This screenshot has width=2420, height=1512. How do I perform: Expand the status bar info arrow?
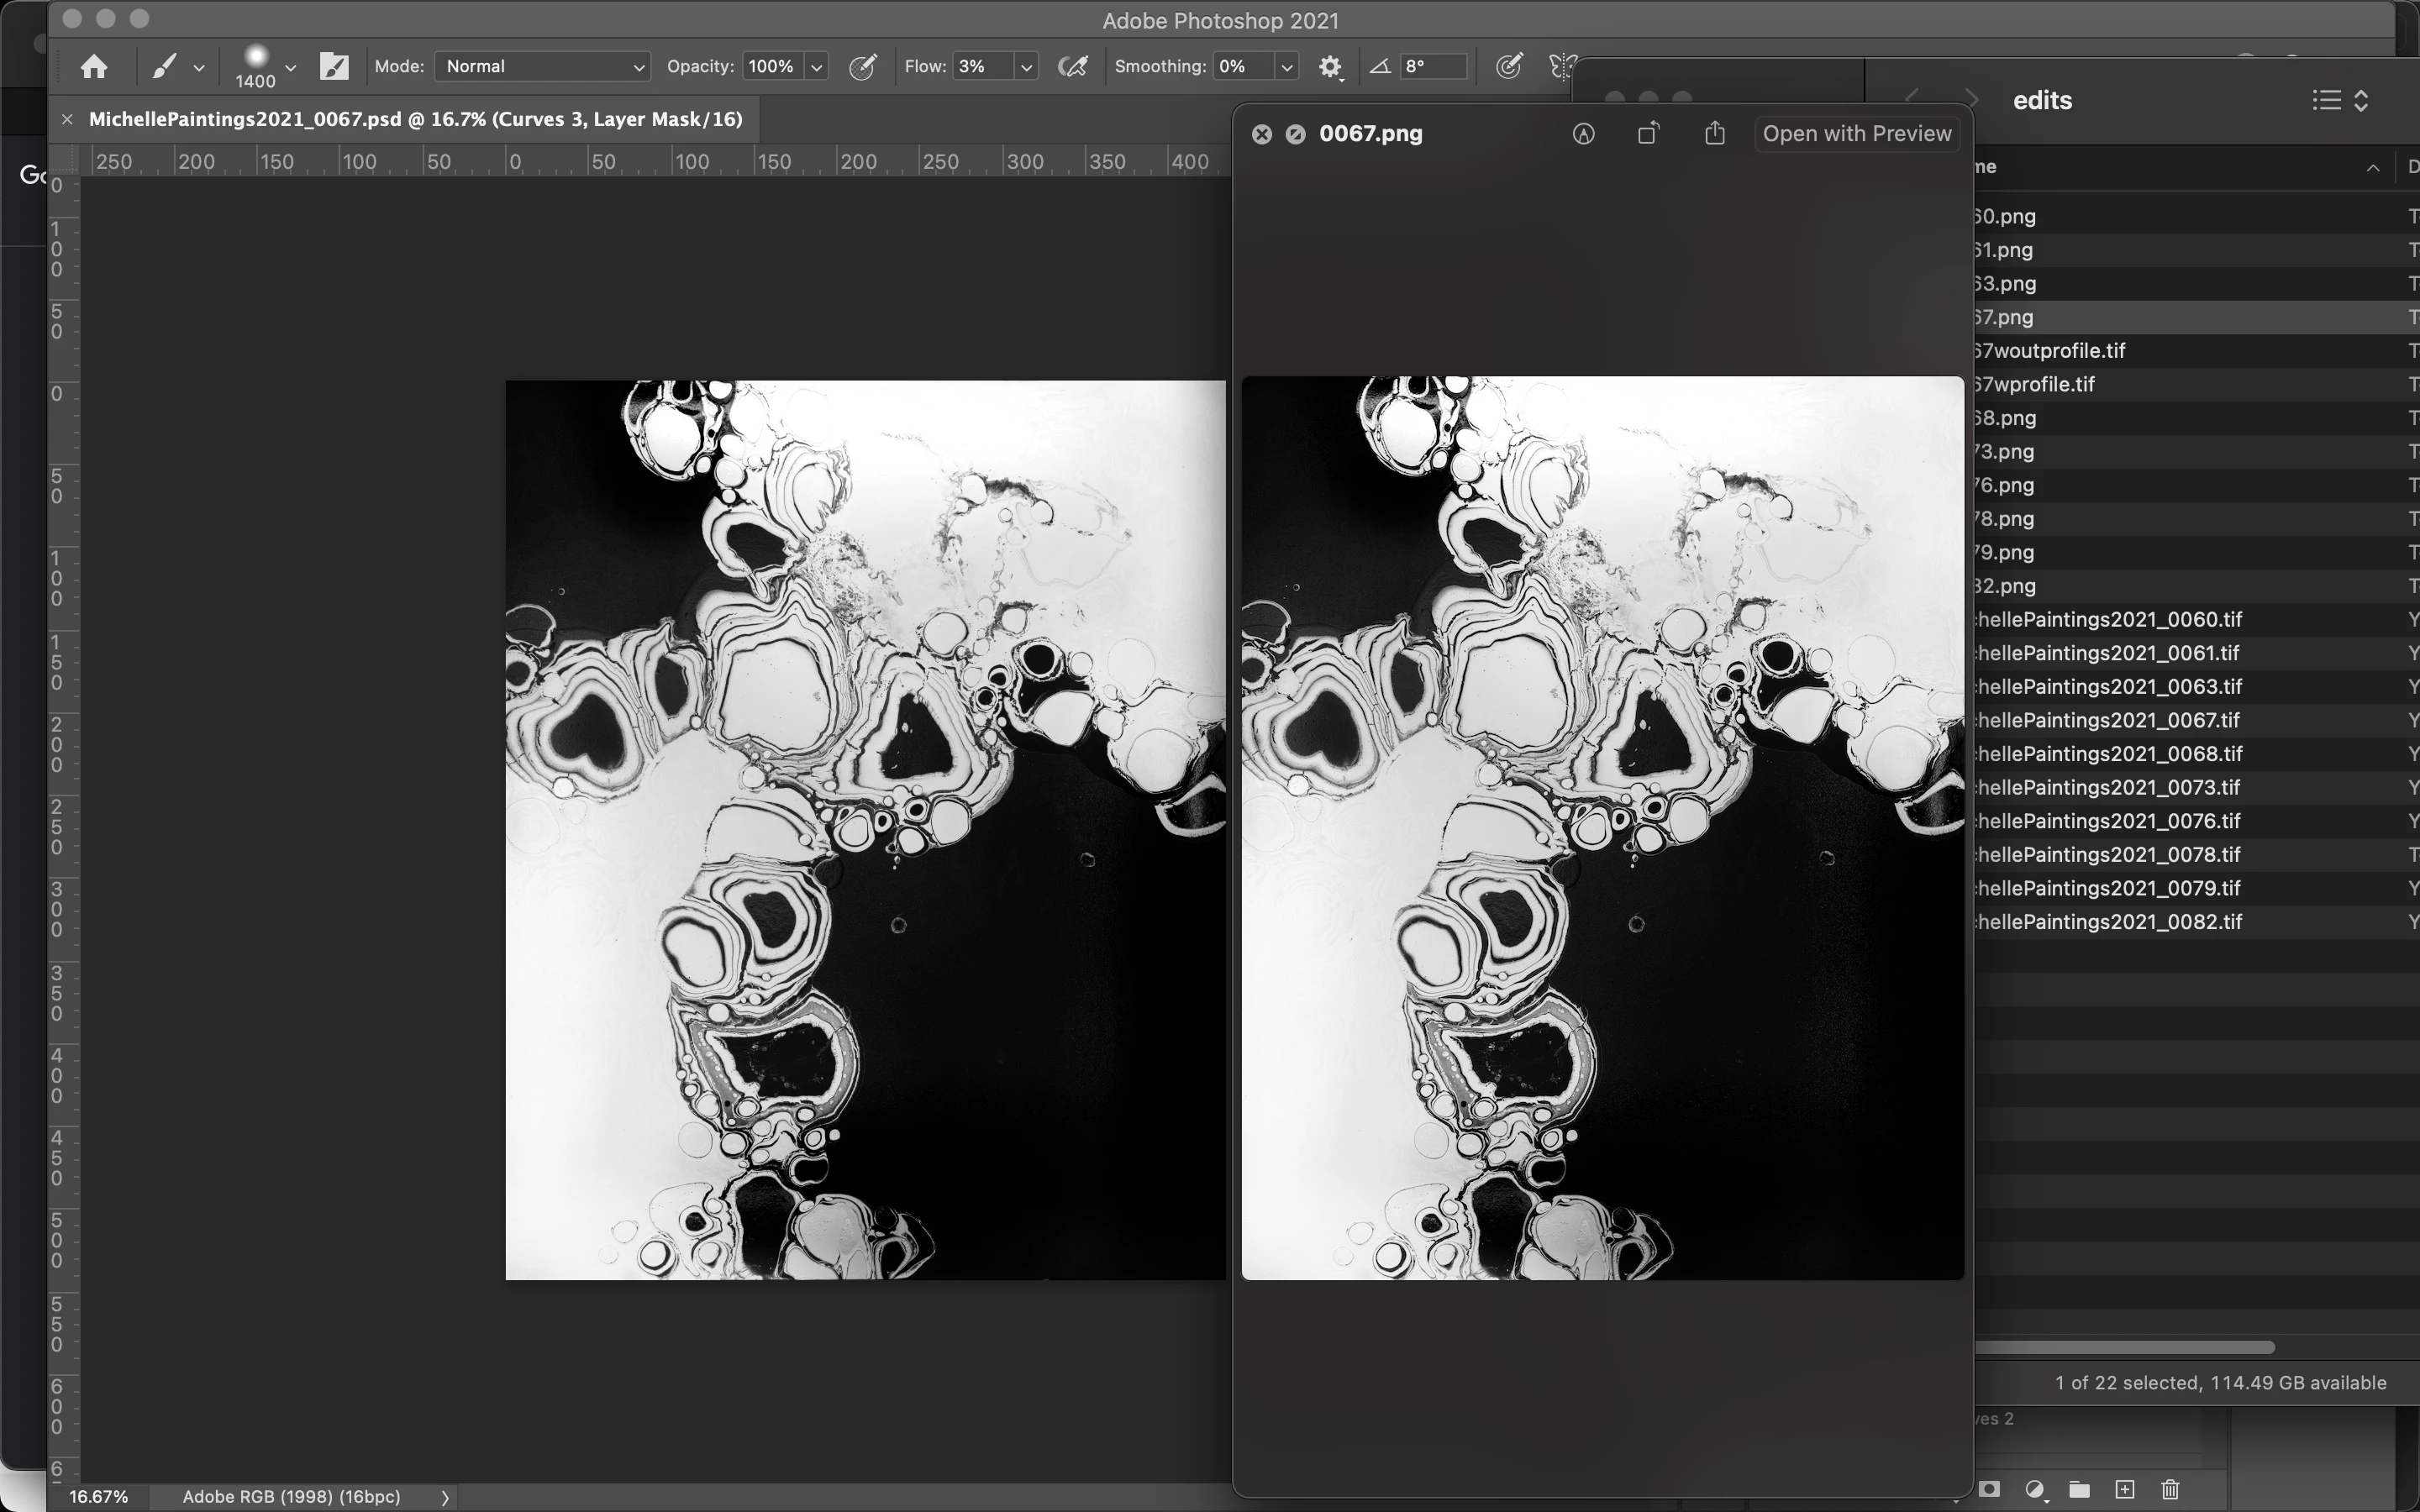point(445,1497)
